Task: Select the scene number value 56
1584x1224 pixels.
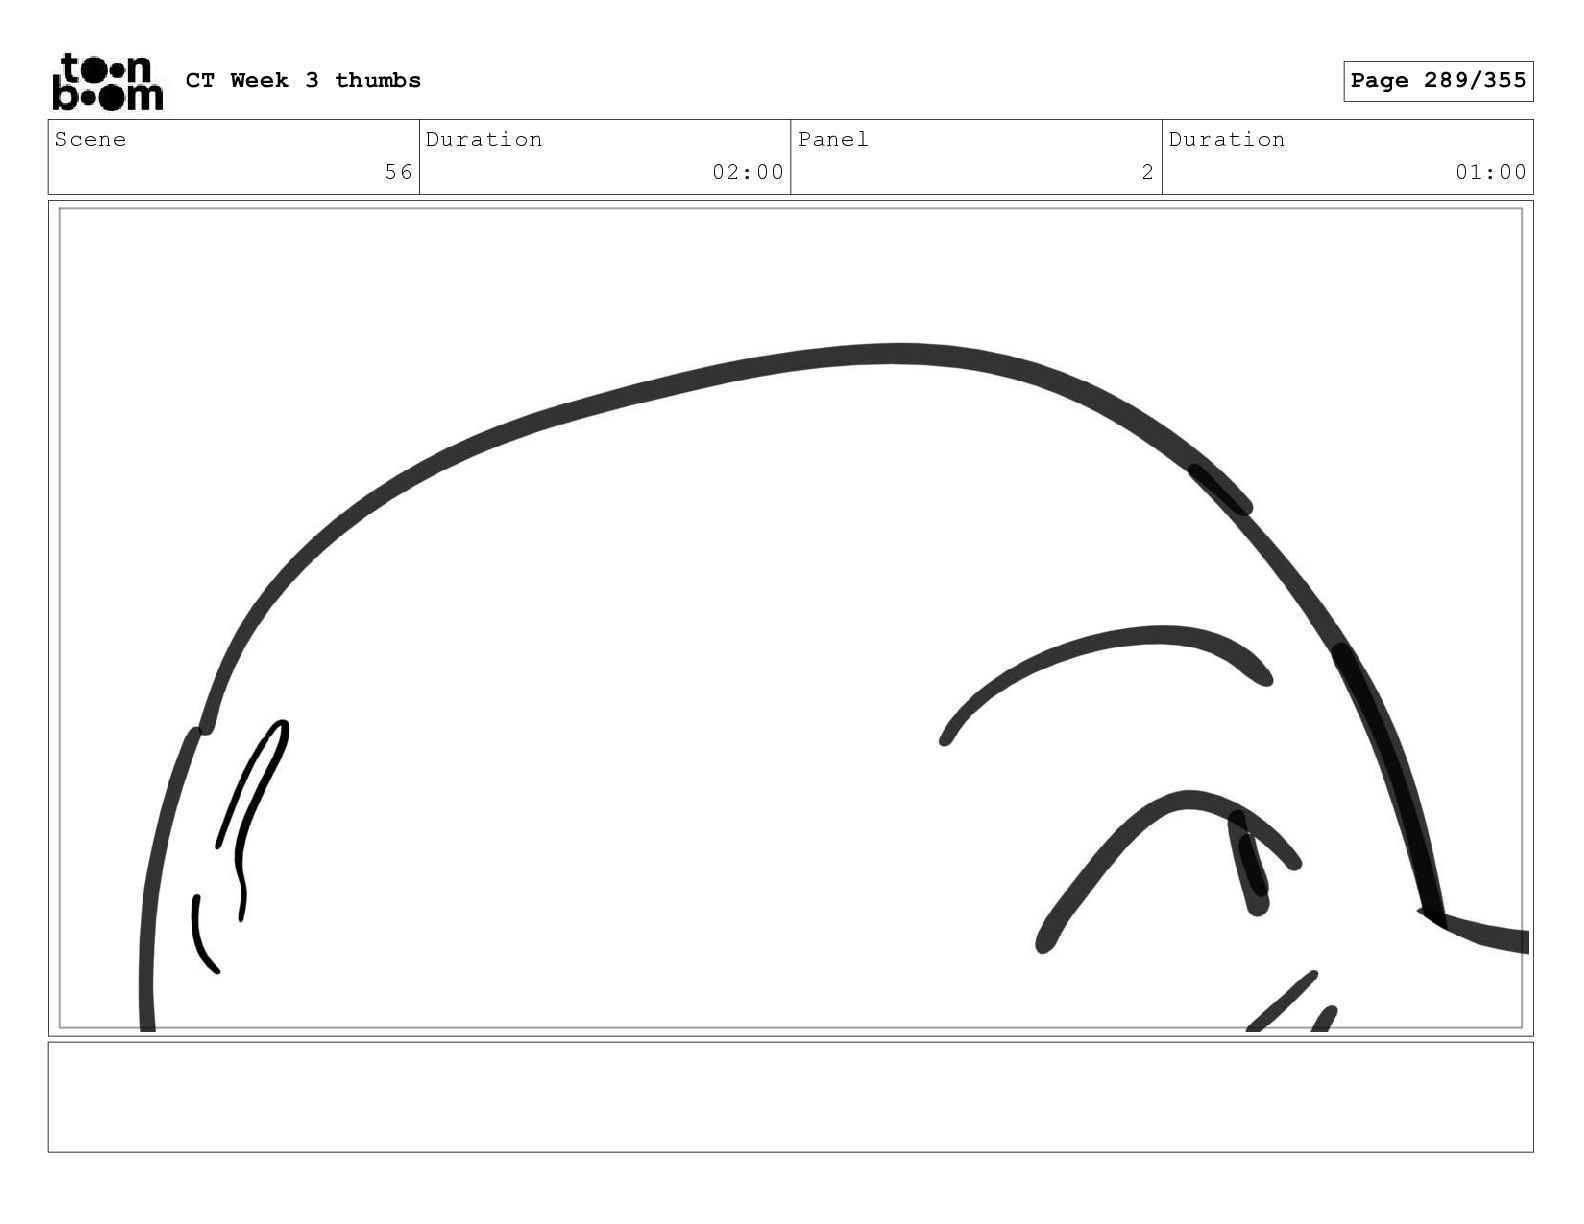Action: click(399, 172)
